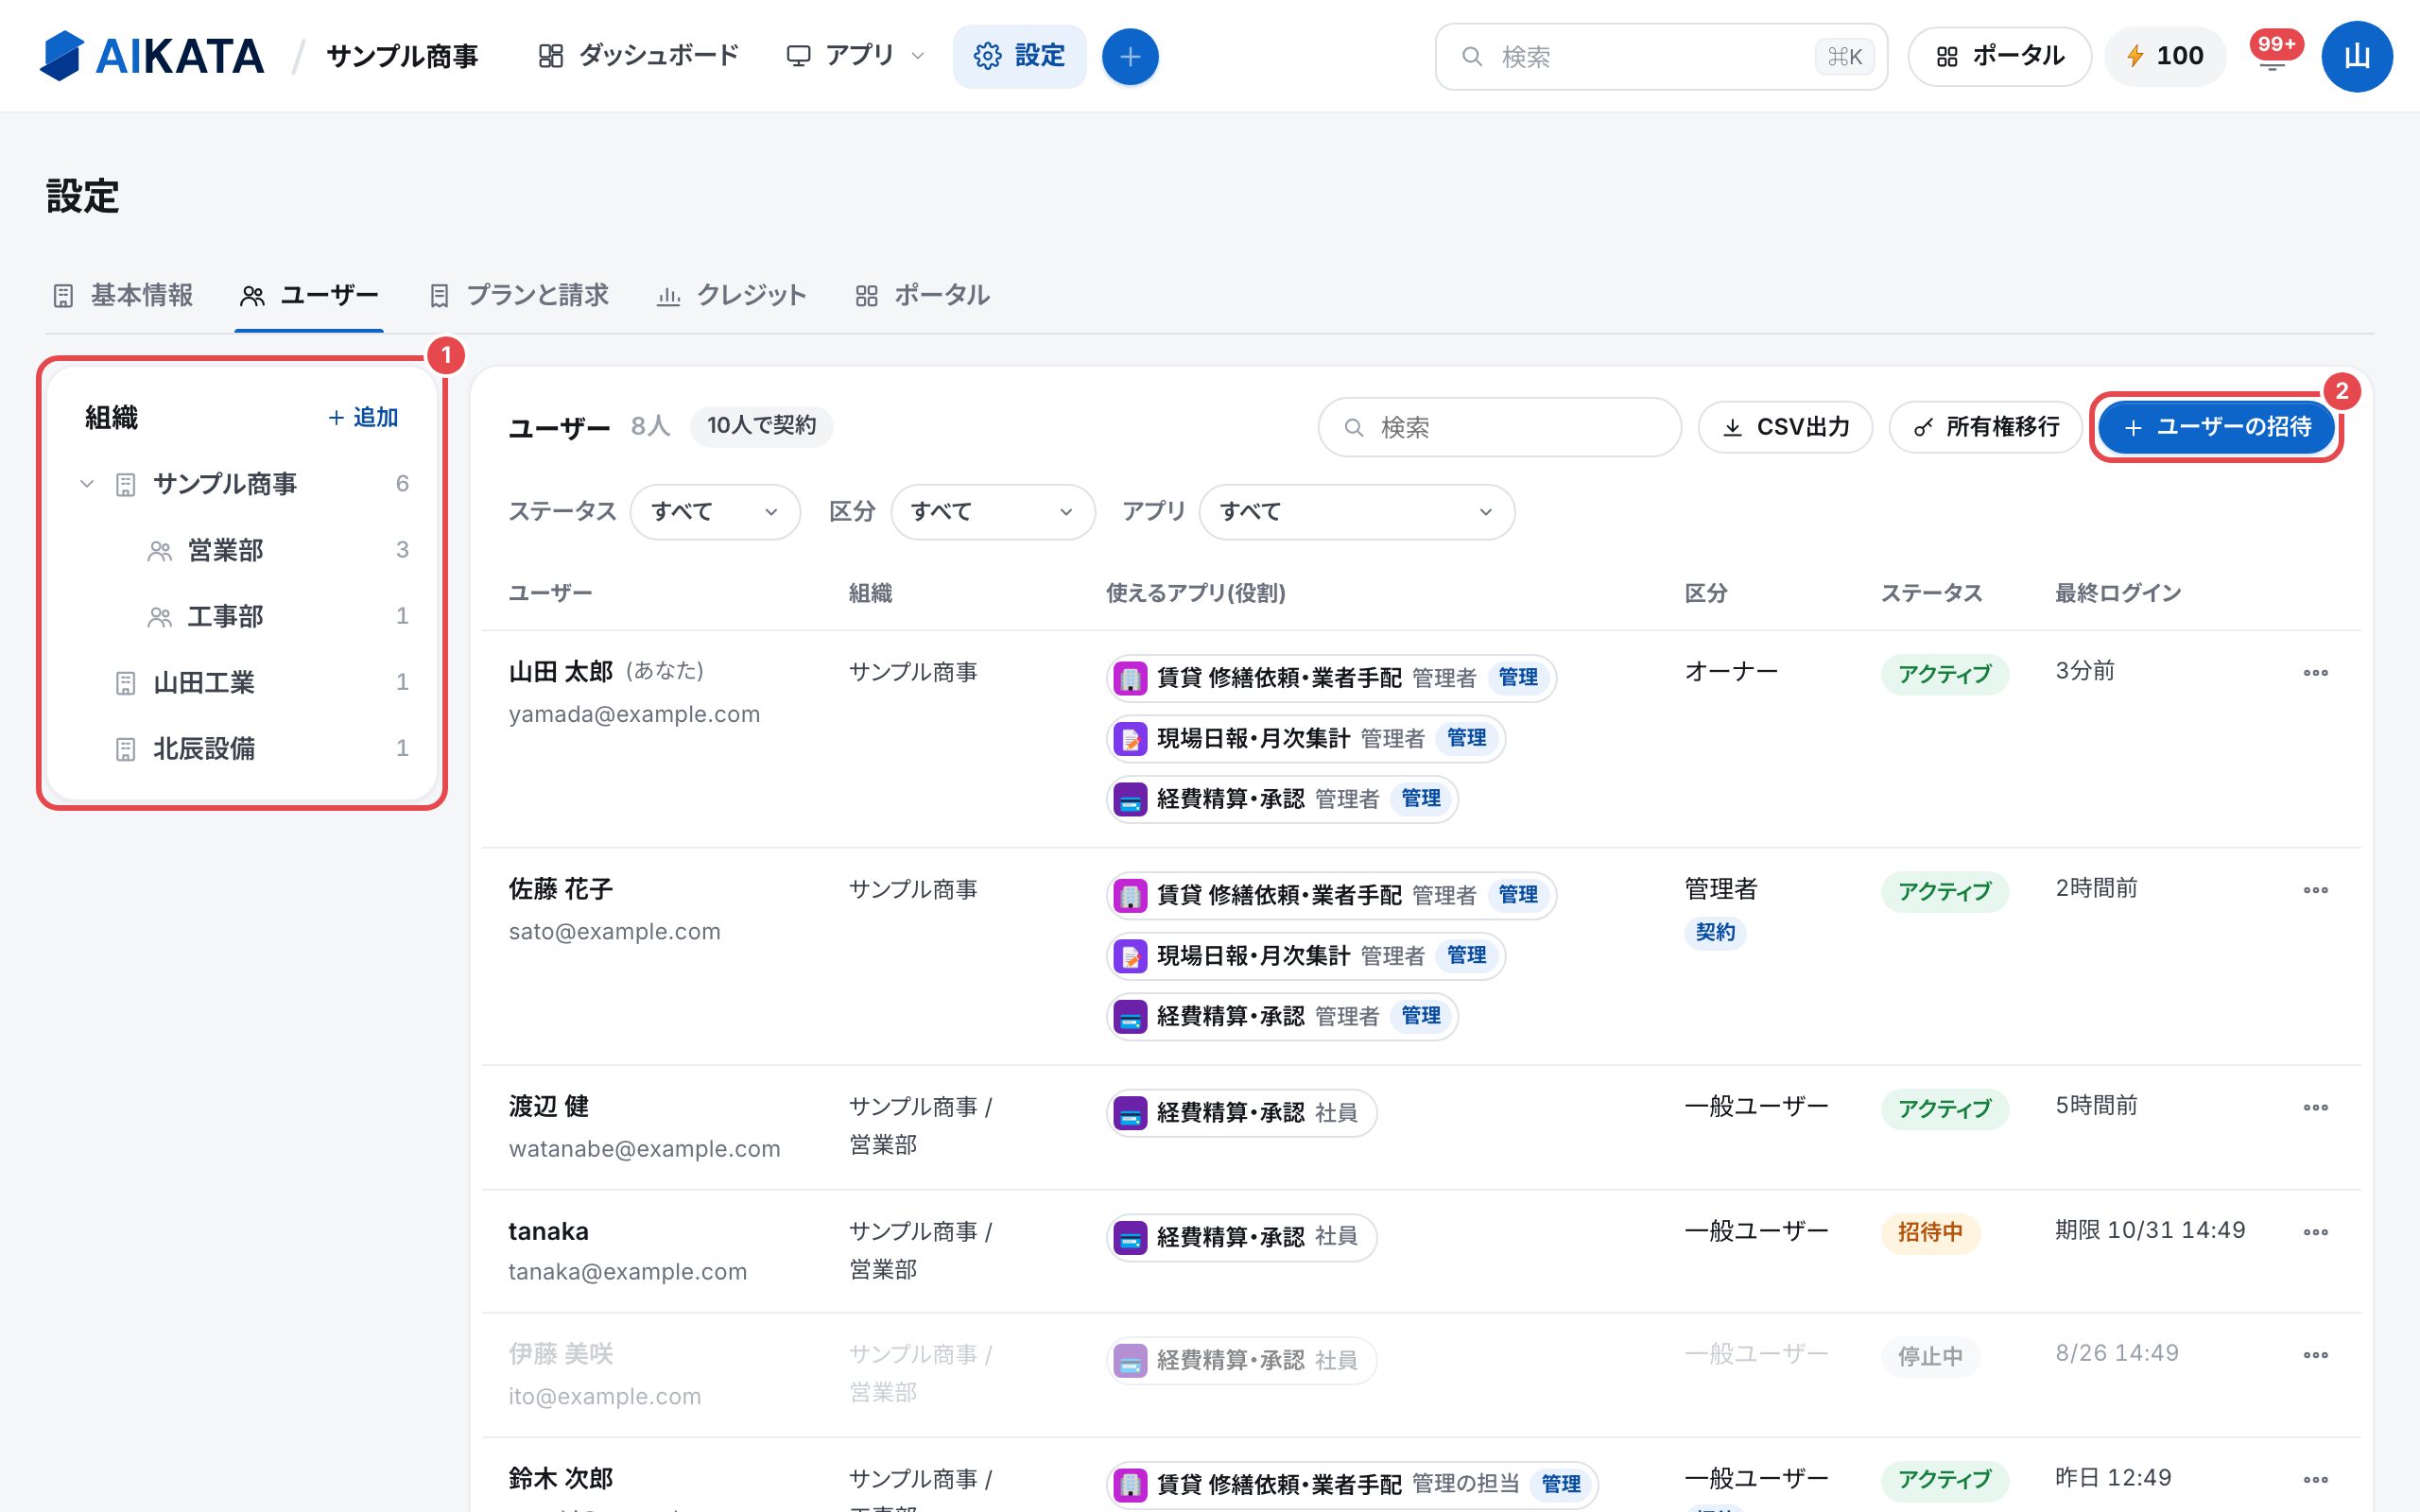
Task: Open the アプリ dropdown menu
Action: pos(855,56)
